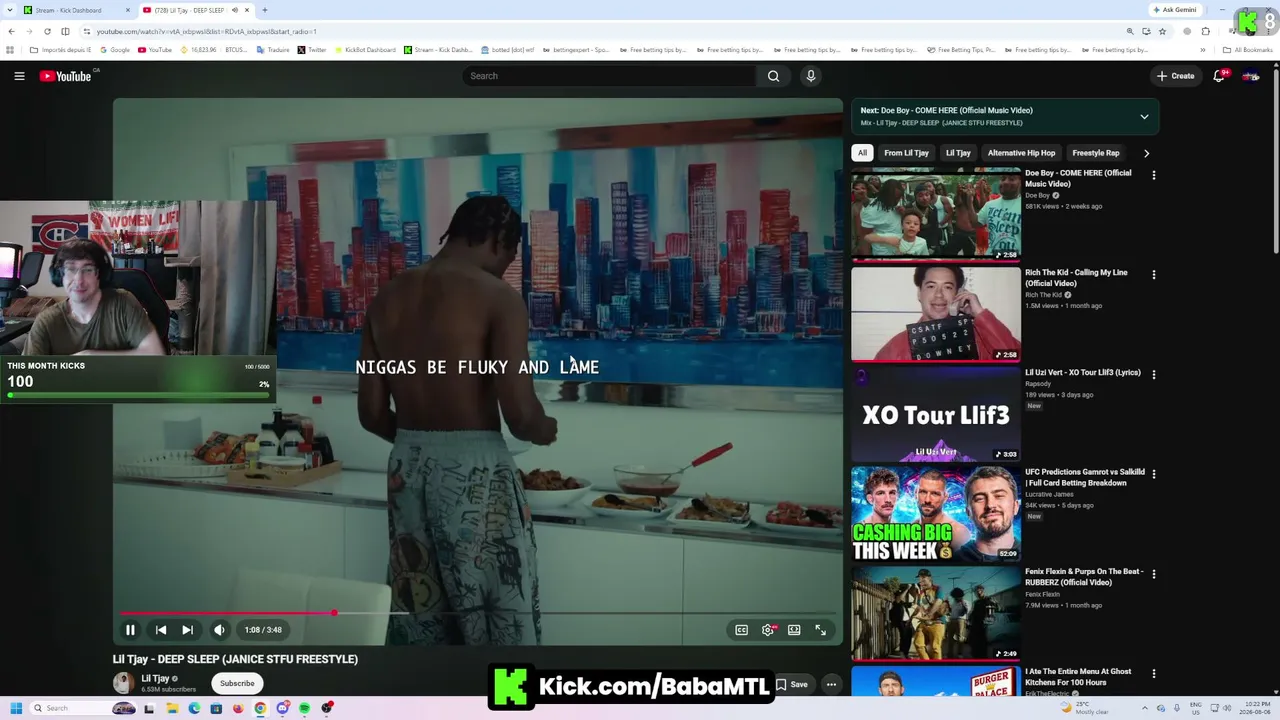The width and height of the screenshot is (1280, 720).
Task: Open the Lil Tjay channel avatar
Action: point(123,683)
